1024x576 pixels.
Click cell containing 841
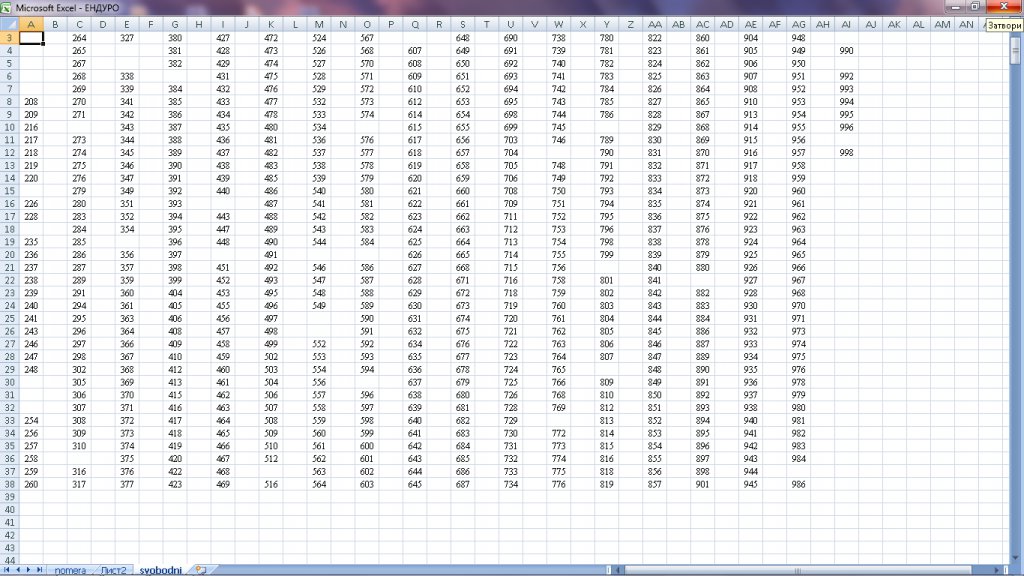[655, 280]
